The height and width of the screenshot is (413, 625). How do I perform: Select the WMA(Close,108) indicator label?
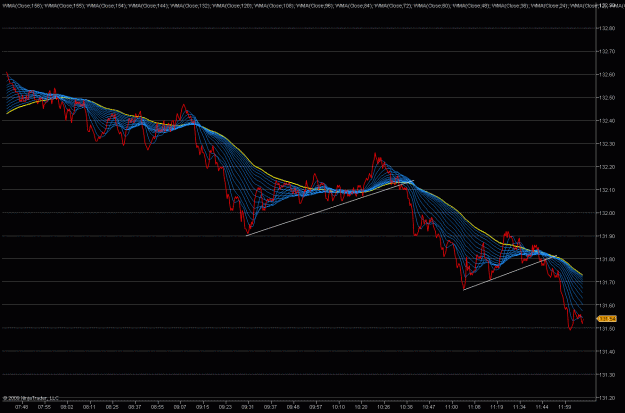pos(274,6)
